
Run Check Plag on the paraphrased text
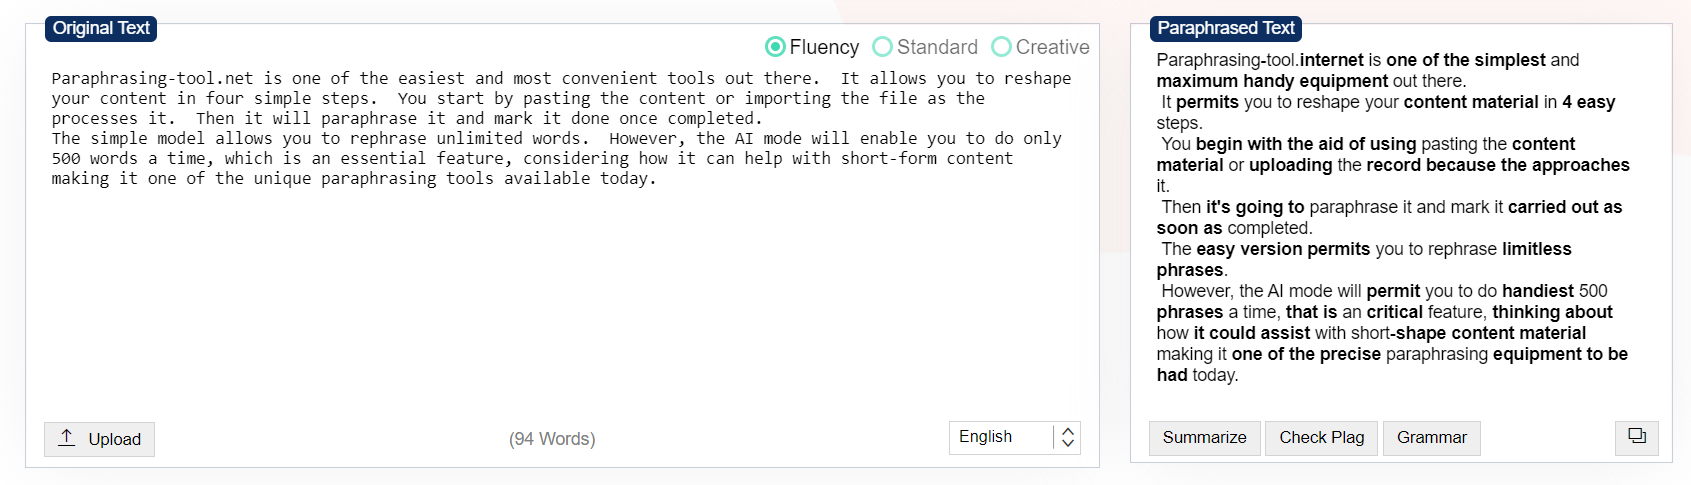point(1321,438)
